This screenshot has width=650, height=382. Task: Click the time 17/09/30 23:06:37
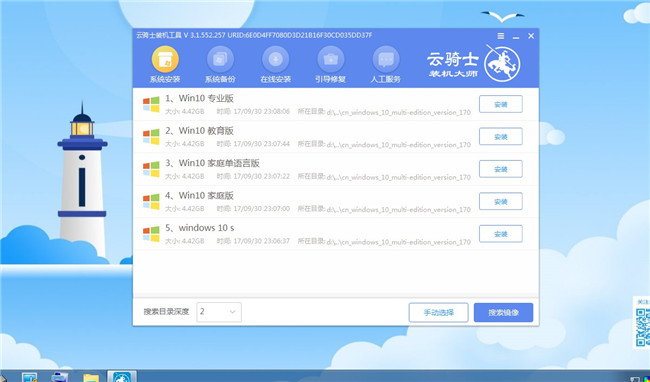[262, 241]
